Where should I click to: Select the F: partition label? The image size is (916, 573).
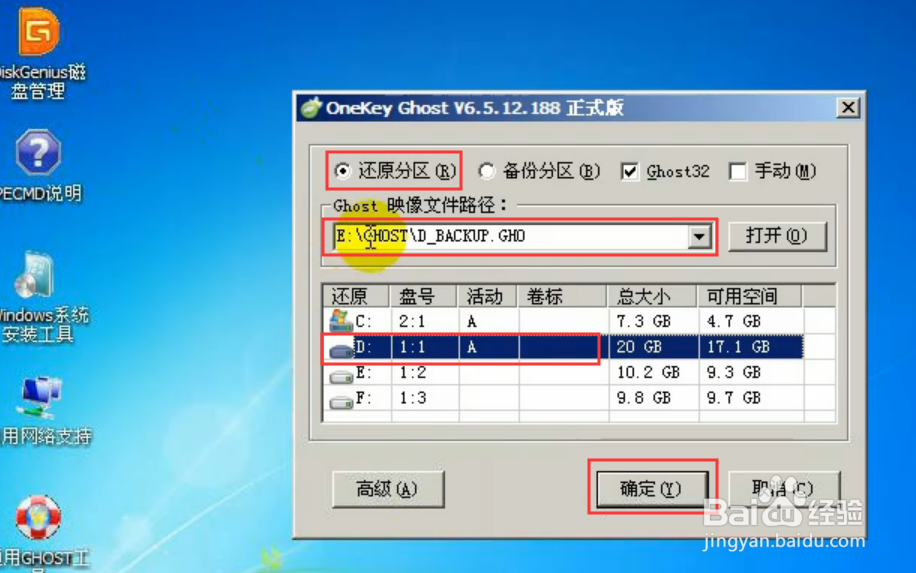click(363, 398)
